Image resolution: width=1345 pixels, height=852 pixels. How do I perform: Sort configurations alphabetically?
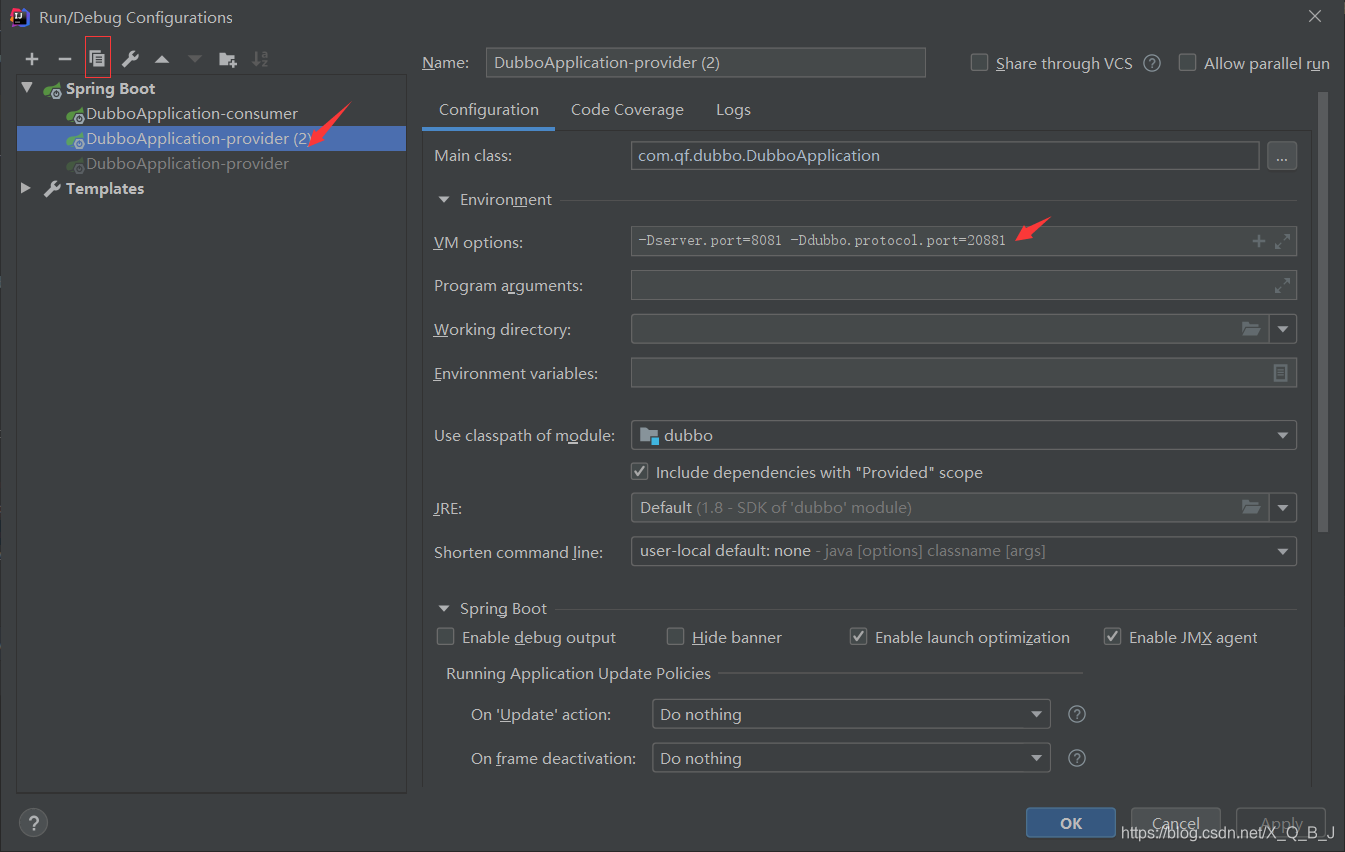click(x=260, y=60)
